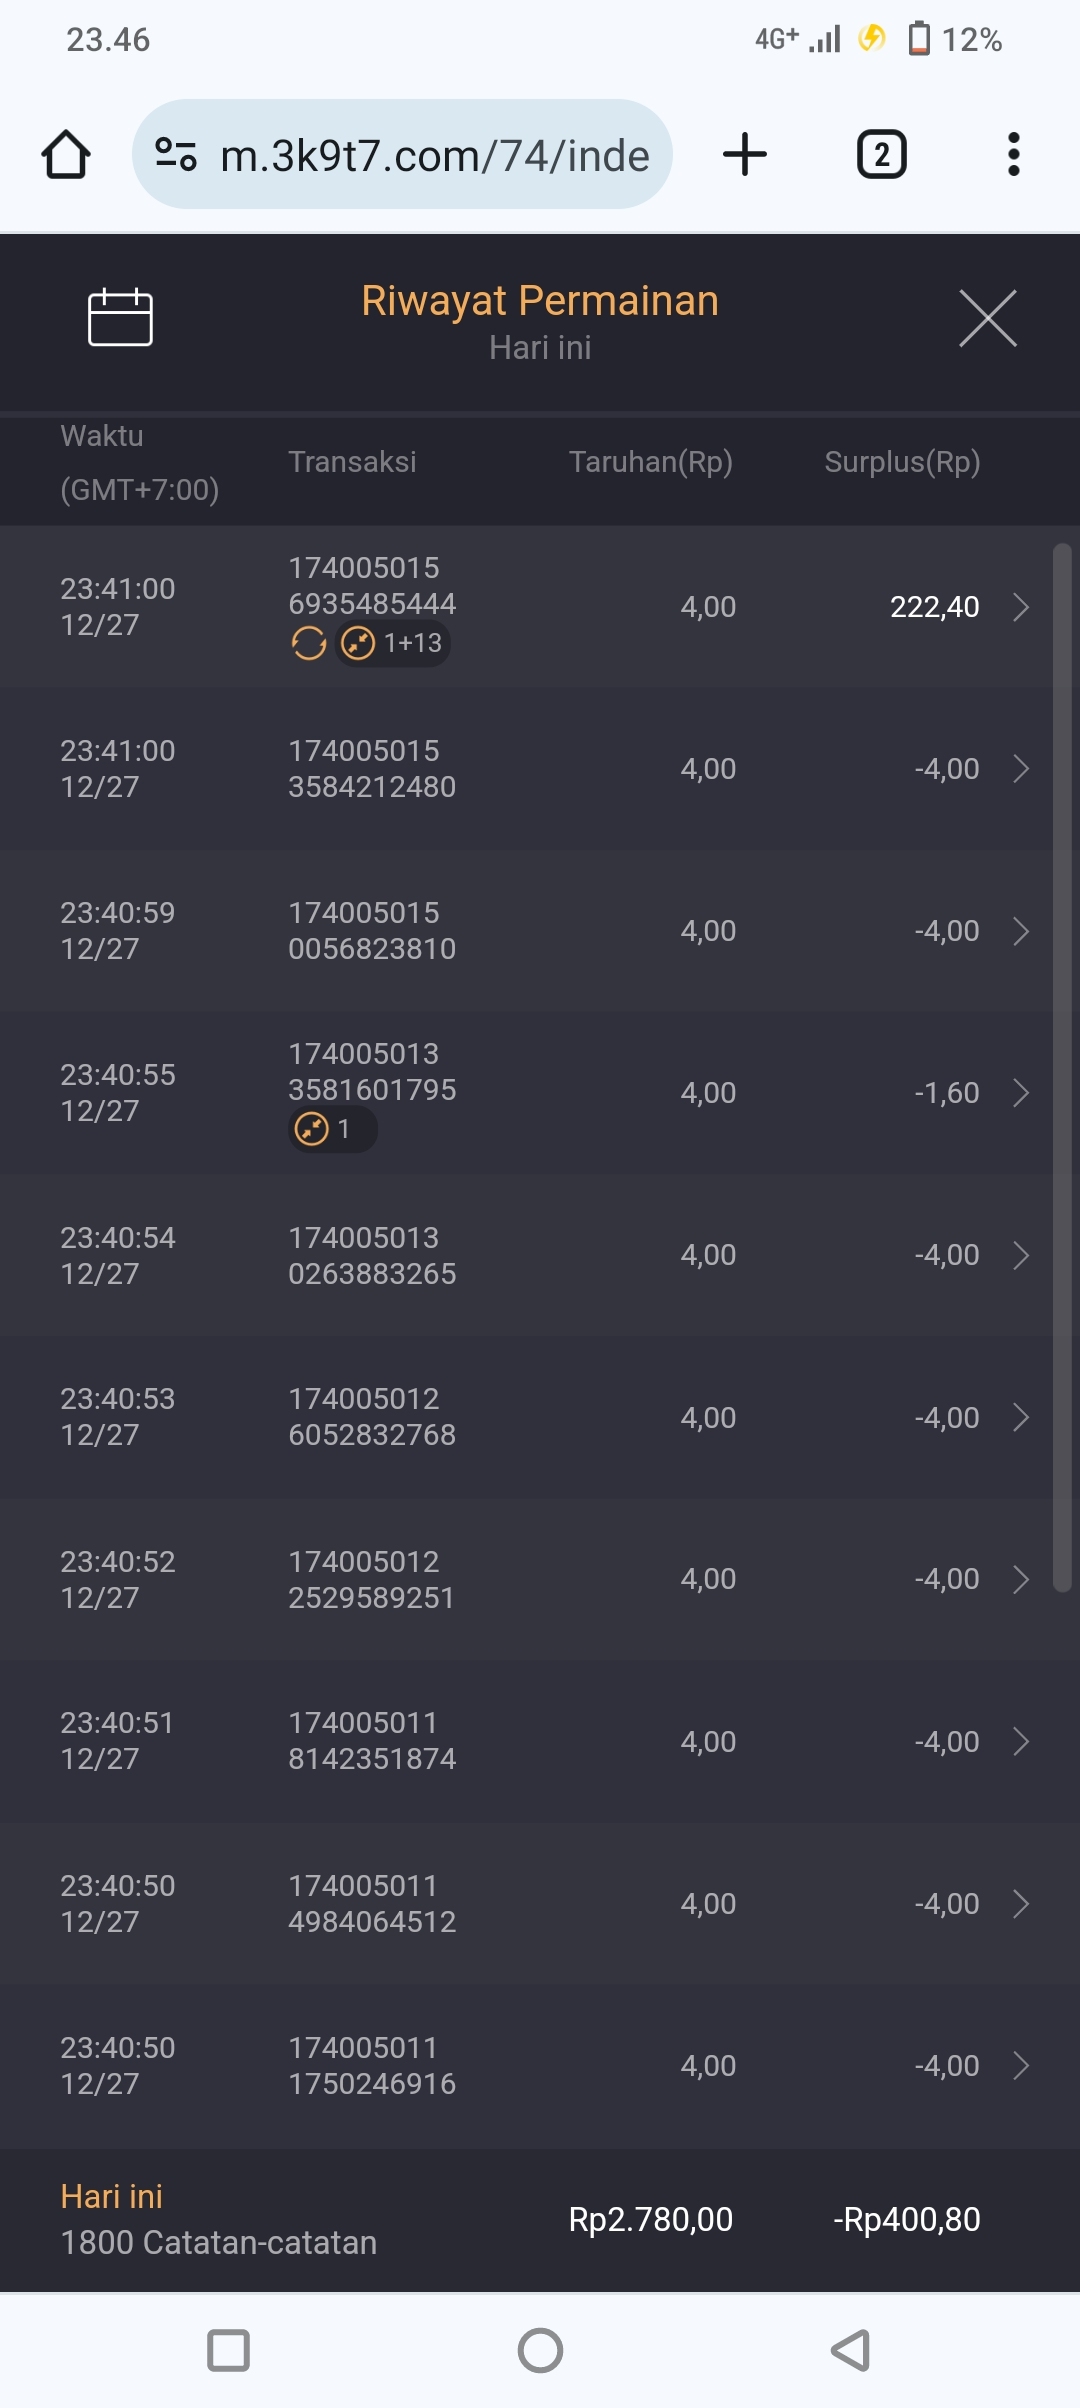Tap the Android back navigation button
Viewport: 1080px width, 2408px height.
click(x=851, y=2350)
